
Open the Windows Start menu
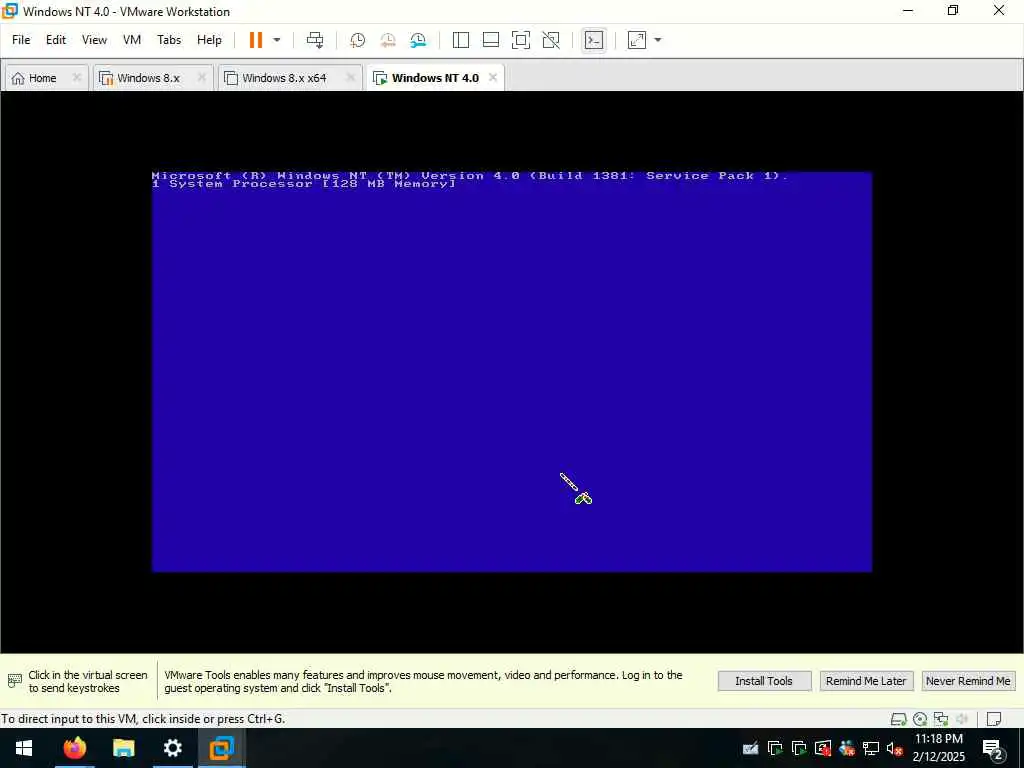point(24,748)
